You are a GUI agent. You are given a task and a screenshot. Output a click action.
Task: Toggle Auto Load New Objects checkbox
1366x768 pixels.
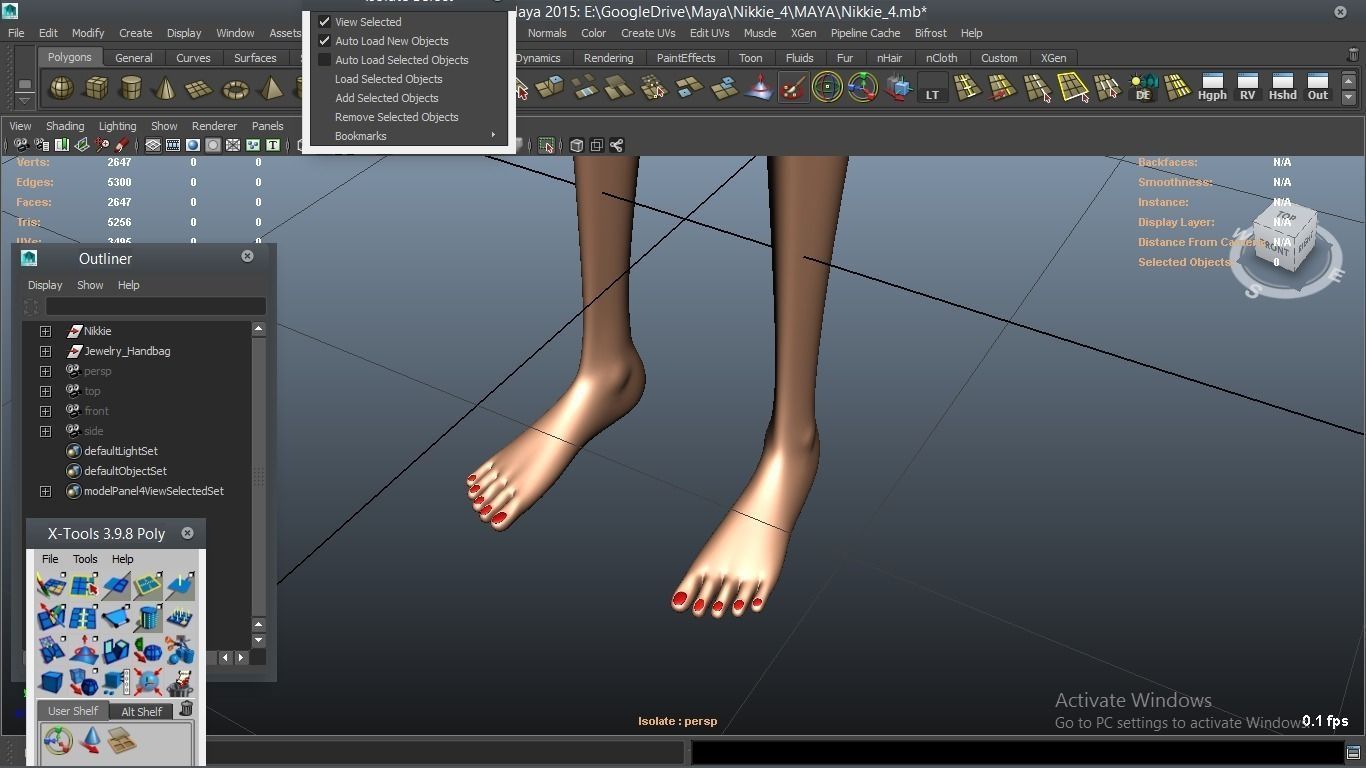click(324, 41)
